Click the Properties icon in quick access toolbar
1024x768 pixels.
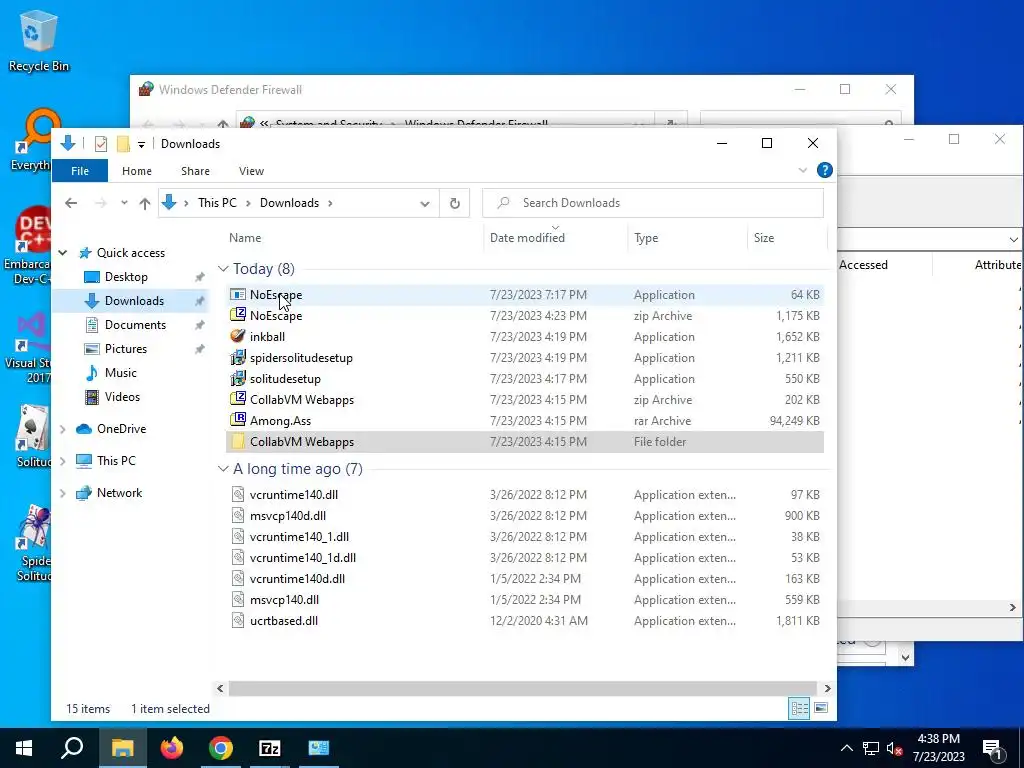coord(101,144)
